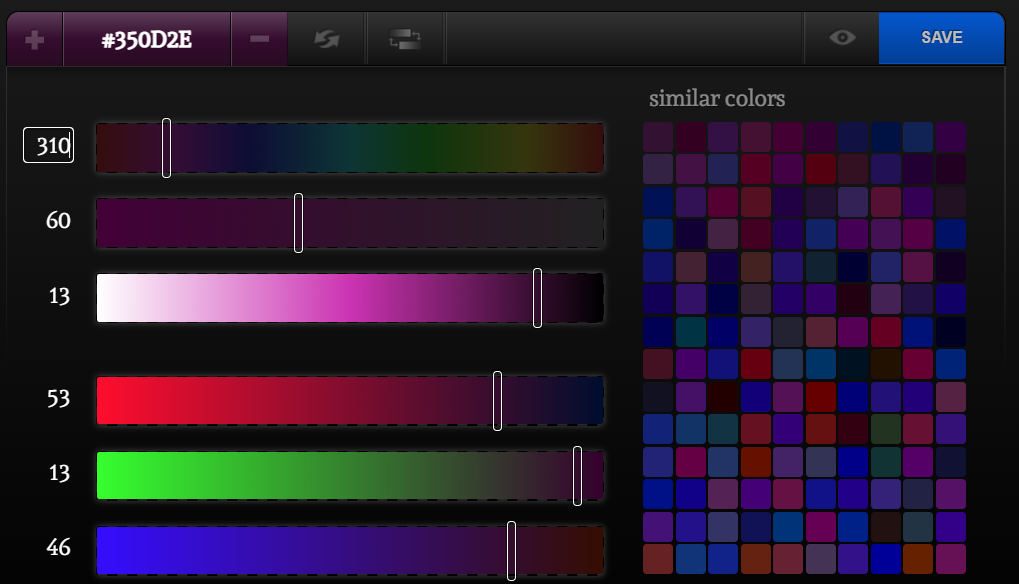Click the plus icon to add a color
The width and height of the screenshot is (1019, 584).
click(33, 38)
